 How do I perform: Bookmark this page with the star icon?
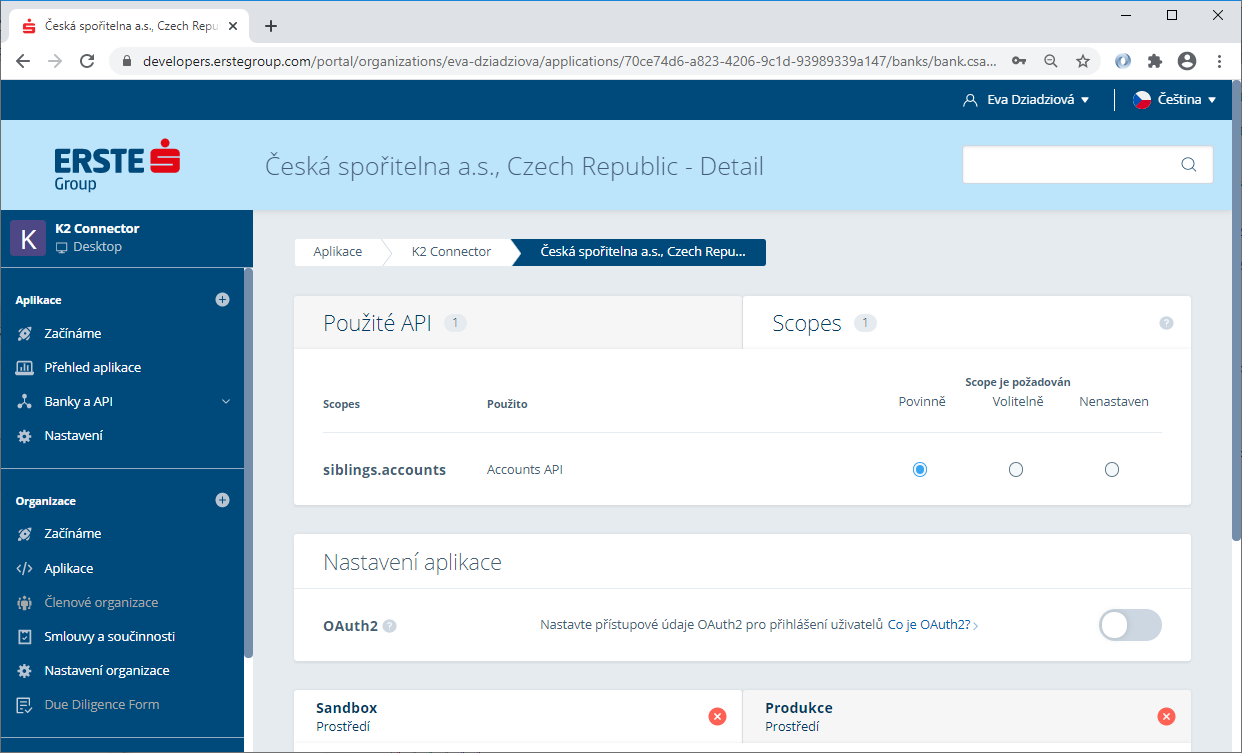1082,61
